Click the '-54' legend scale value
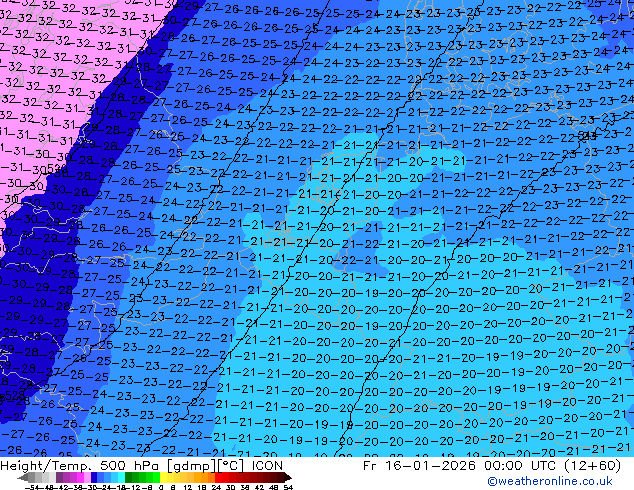634x490 pixels. (x=32, y=488)
